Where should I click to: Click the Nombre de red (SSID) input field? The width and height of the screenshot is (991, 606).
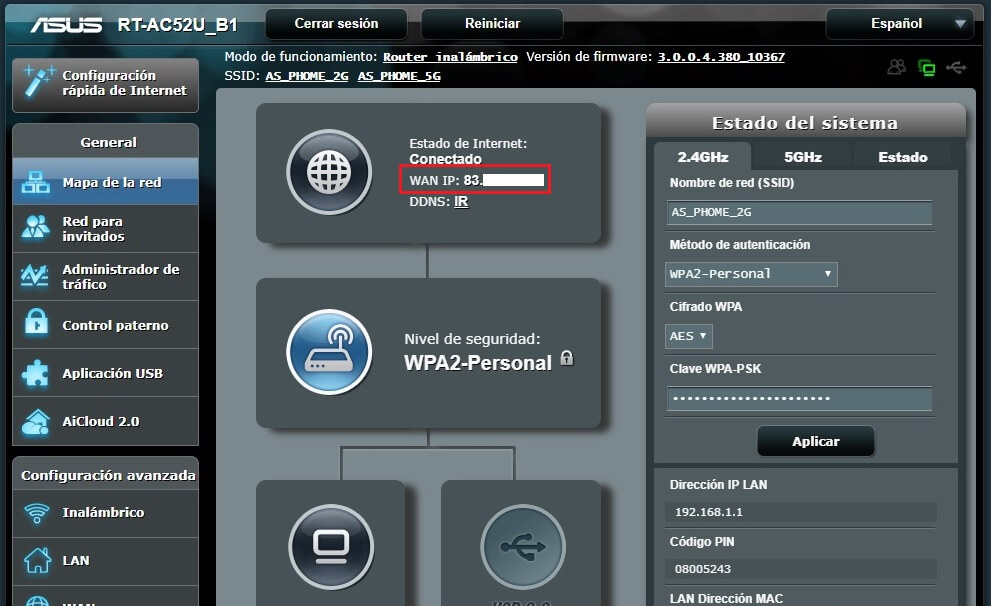click(799, 212)
